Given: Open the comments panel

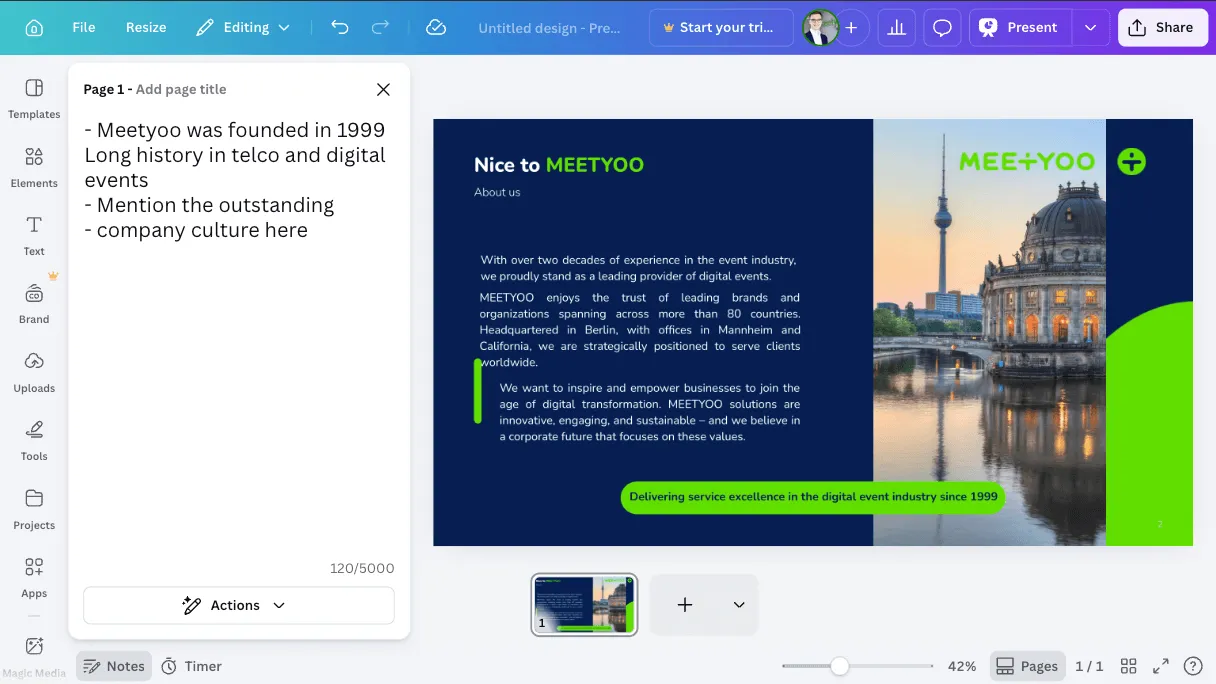Looking at the screenshot, I should click(941, 27).
